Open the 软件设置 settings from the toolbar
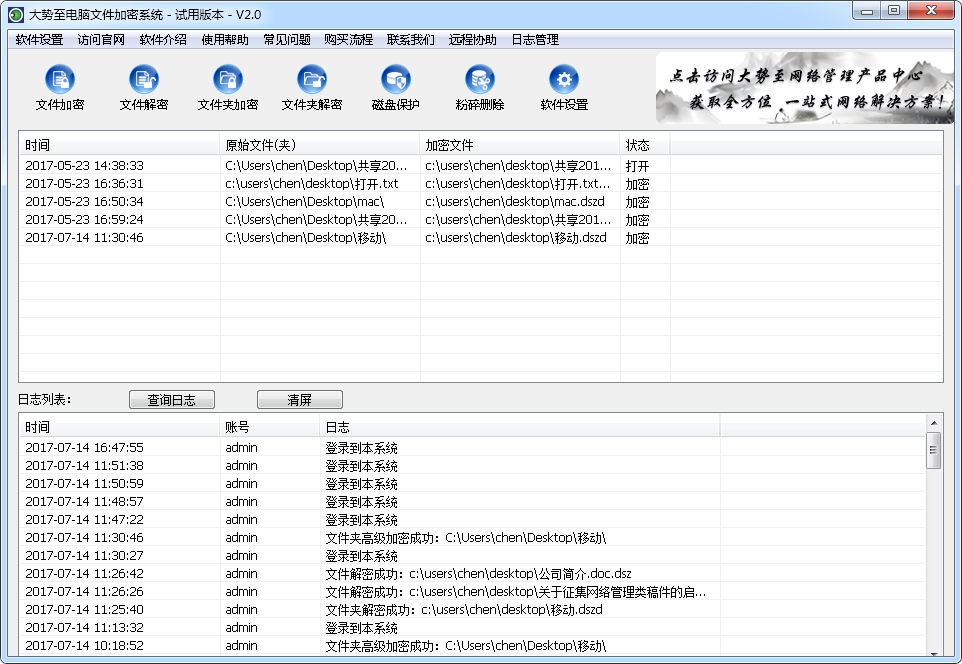Screen dimensions: 962x664 tap(563, 85)
